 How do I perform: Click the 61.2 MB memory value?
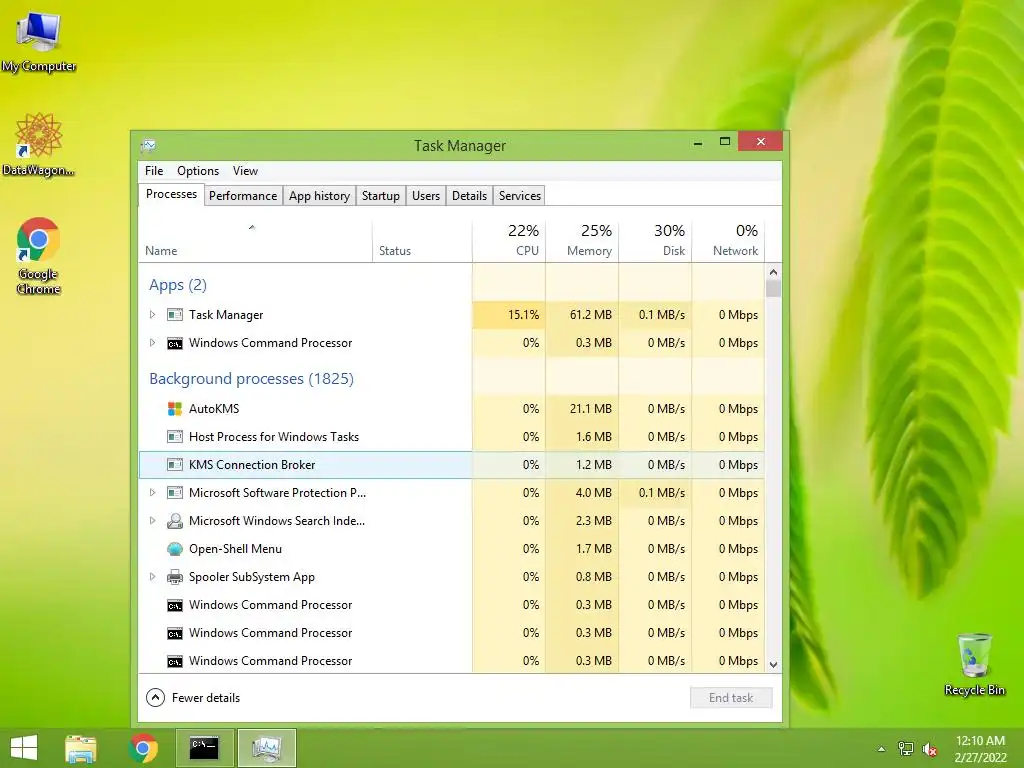(590, 315)
